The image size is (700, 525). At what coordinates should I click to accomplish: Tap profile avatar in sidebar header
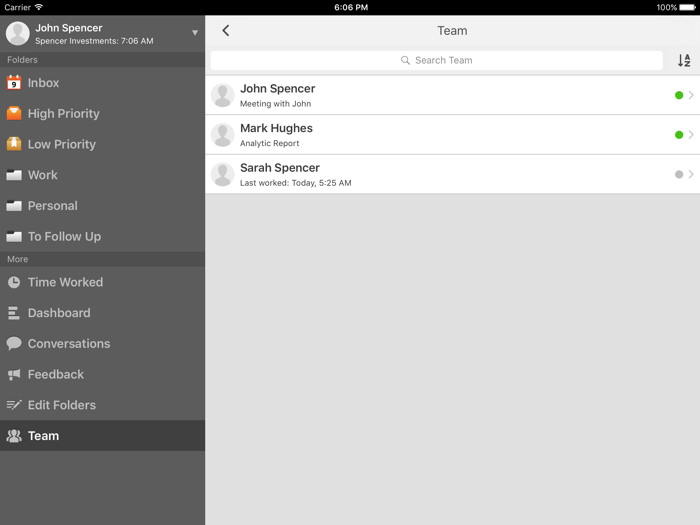[18, 33]
